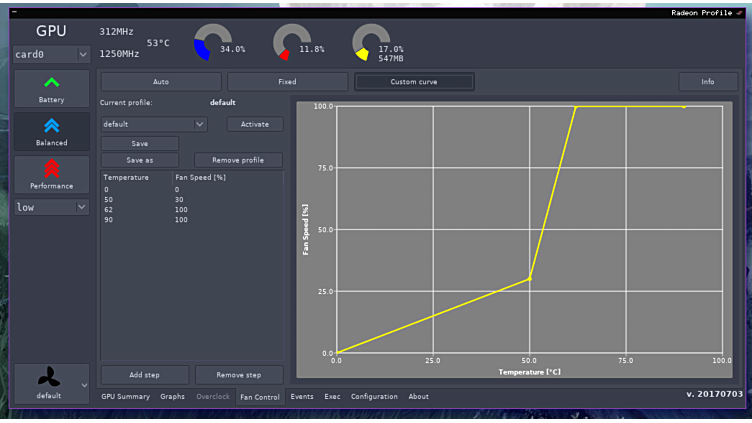Expand the low power level dropdown

coord(51,207)
